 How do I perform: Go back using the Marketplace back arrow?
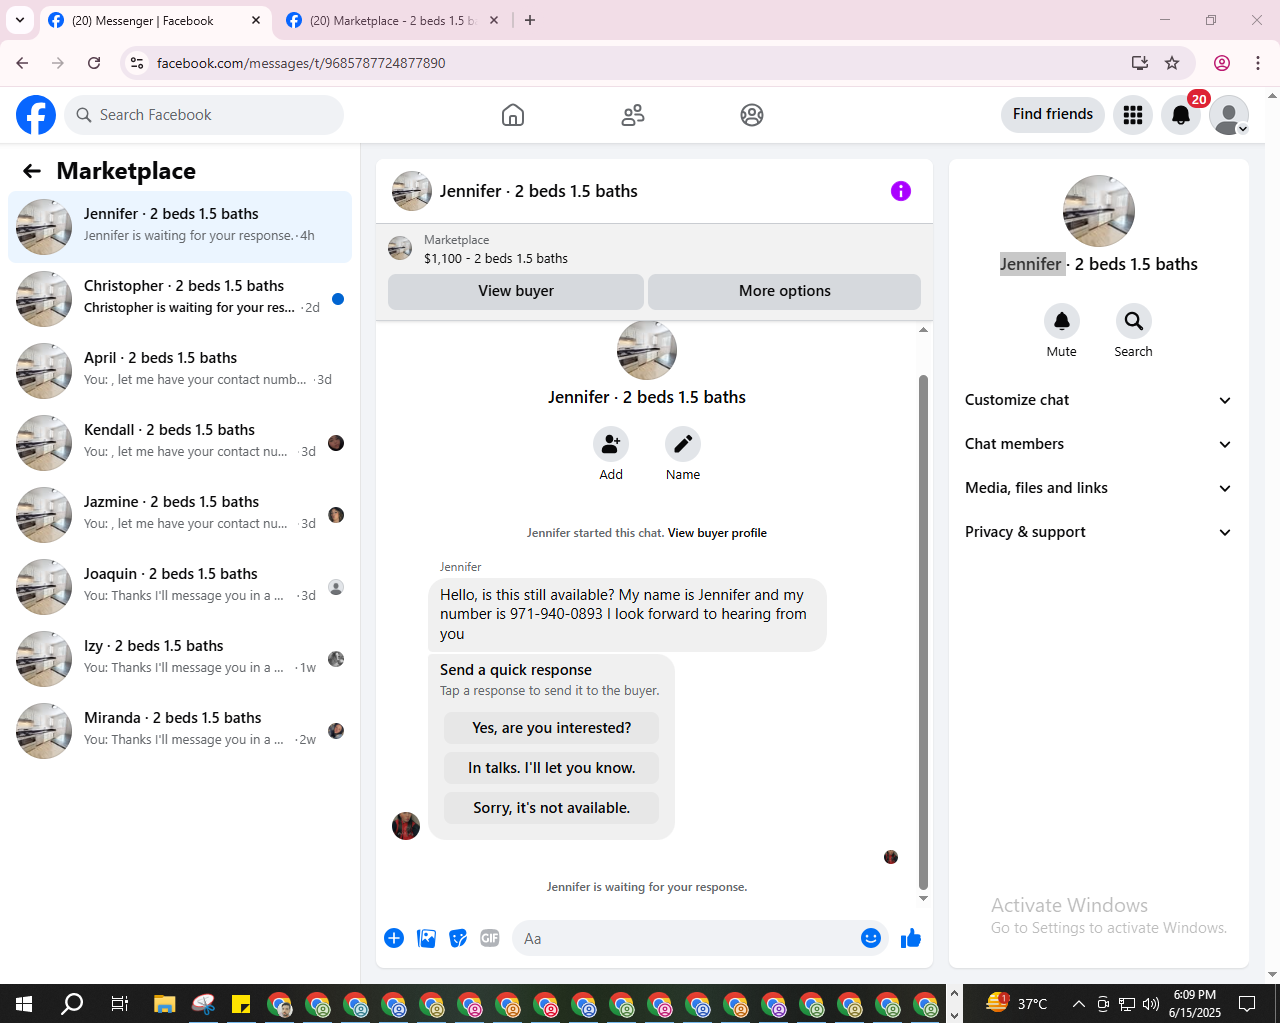tap(32, 171)
